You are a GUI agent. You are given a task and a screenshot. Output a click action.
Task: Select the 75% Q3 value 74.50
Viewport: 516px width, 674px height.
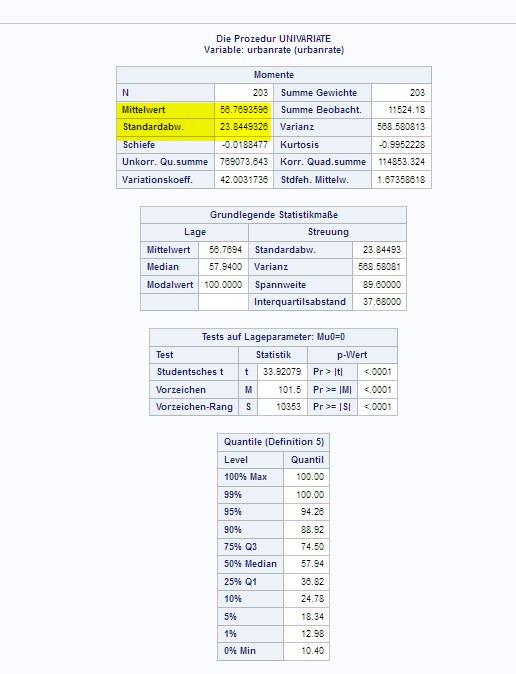(x=312, y=546)
